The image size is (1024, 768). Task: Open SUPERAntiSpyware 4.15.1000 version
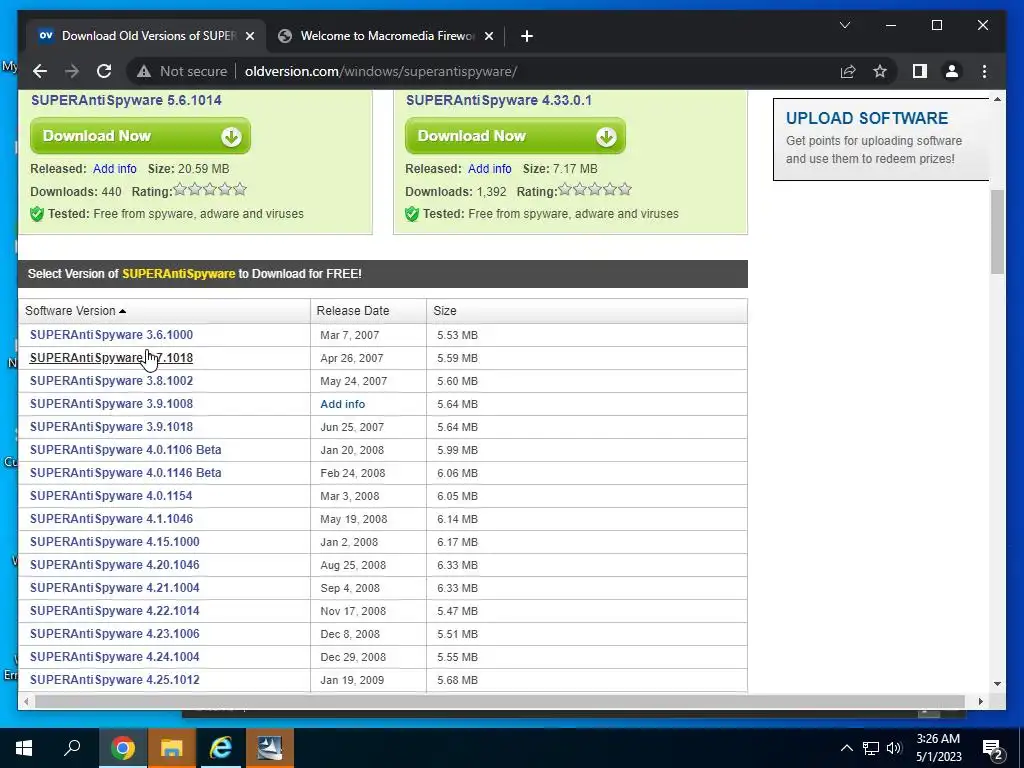[x=114, y=542]
